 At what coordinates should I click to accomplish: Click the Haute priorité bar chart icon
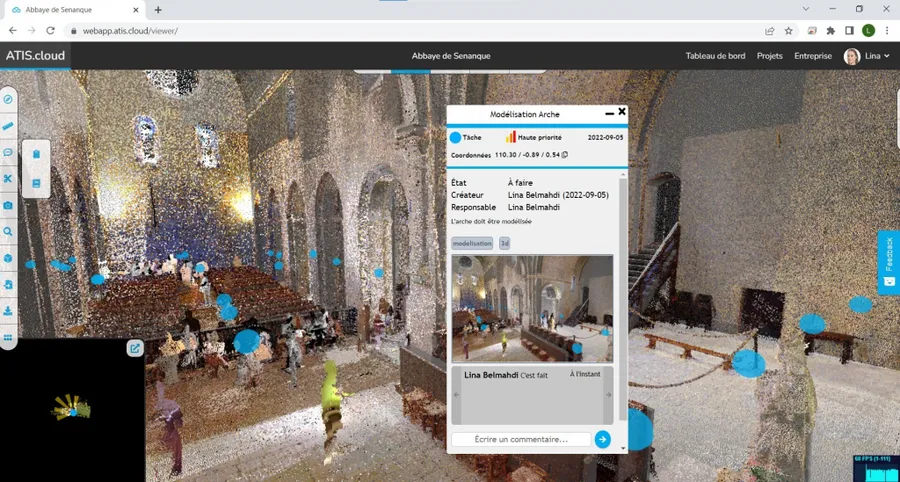click(511, 137)
